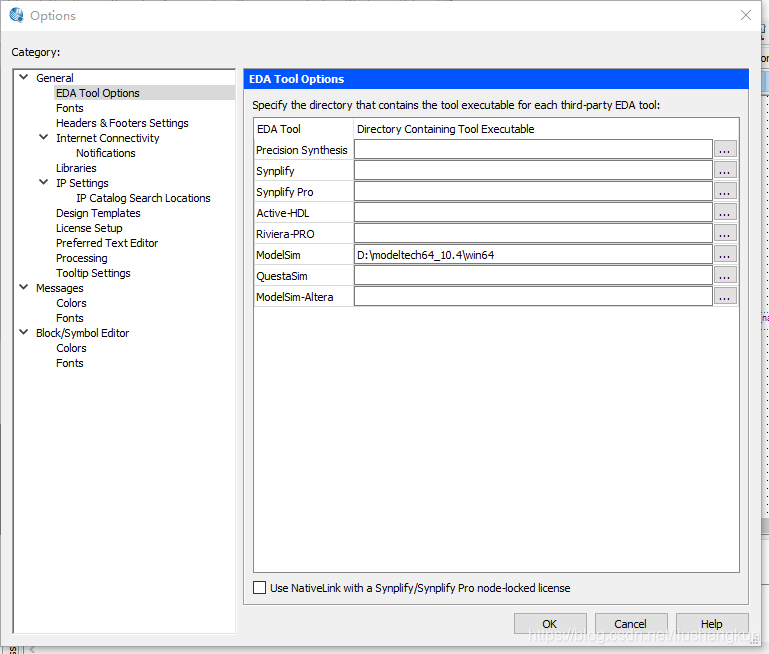Browse for Synplify Pro directory
The height and width of the screenshot is (654, 769).
(725, 192)
